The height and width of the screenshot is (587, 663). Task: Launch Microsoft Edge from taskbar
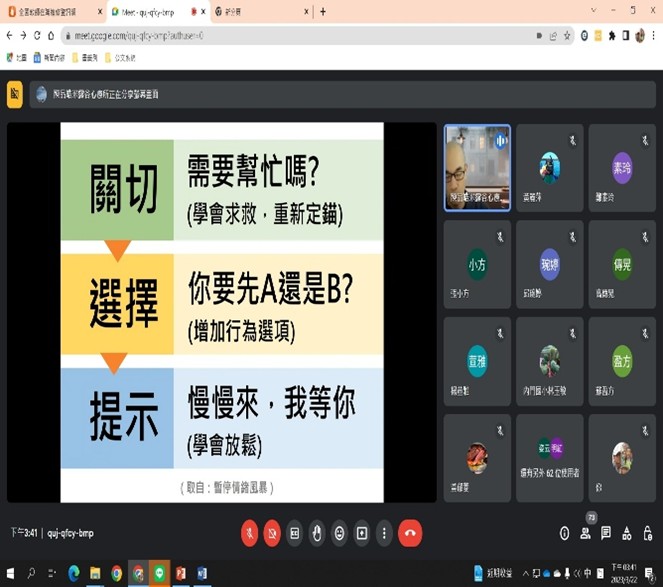(74, 573)
